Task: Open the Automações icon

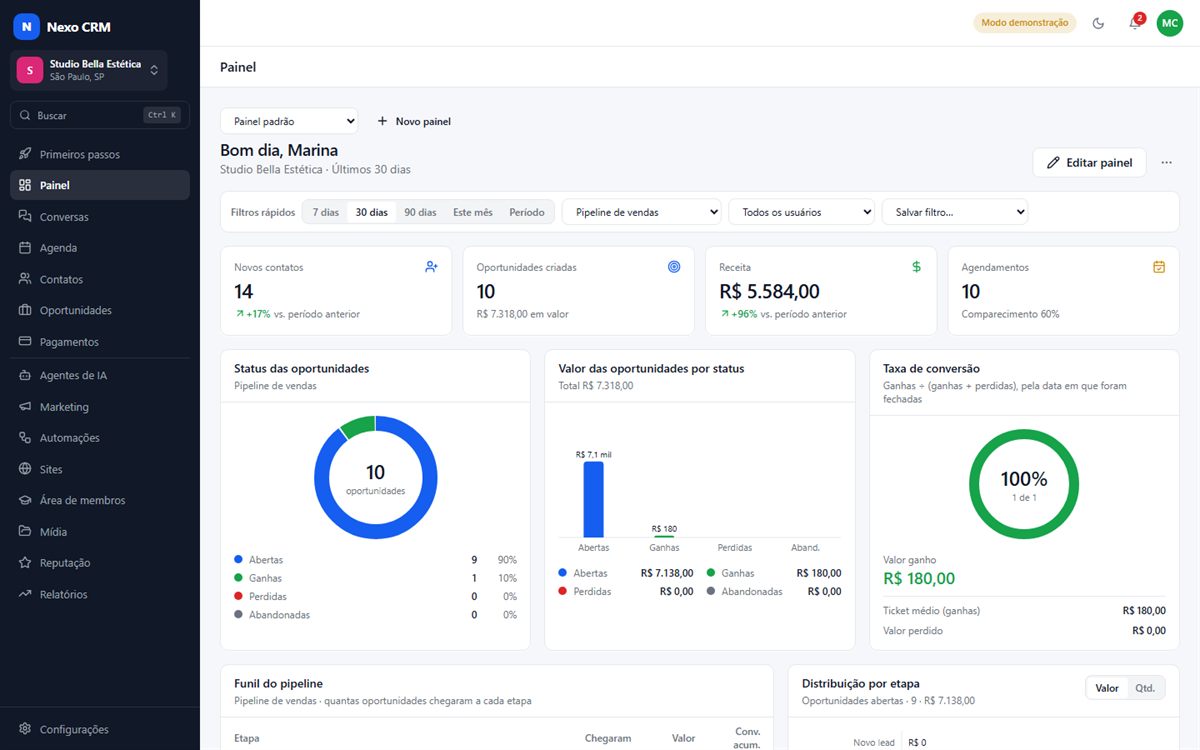Action: coord(25,438)
